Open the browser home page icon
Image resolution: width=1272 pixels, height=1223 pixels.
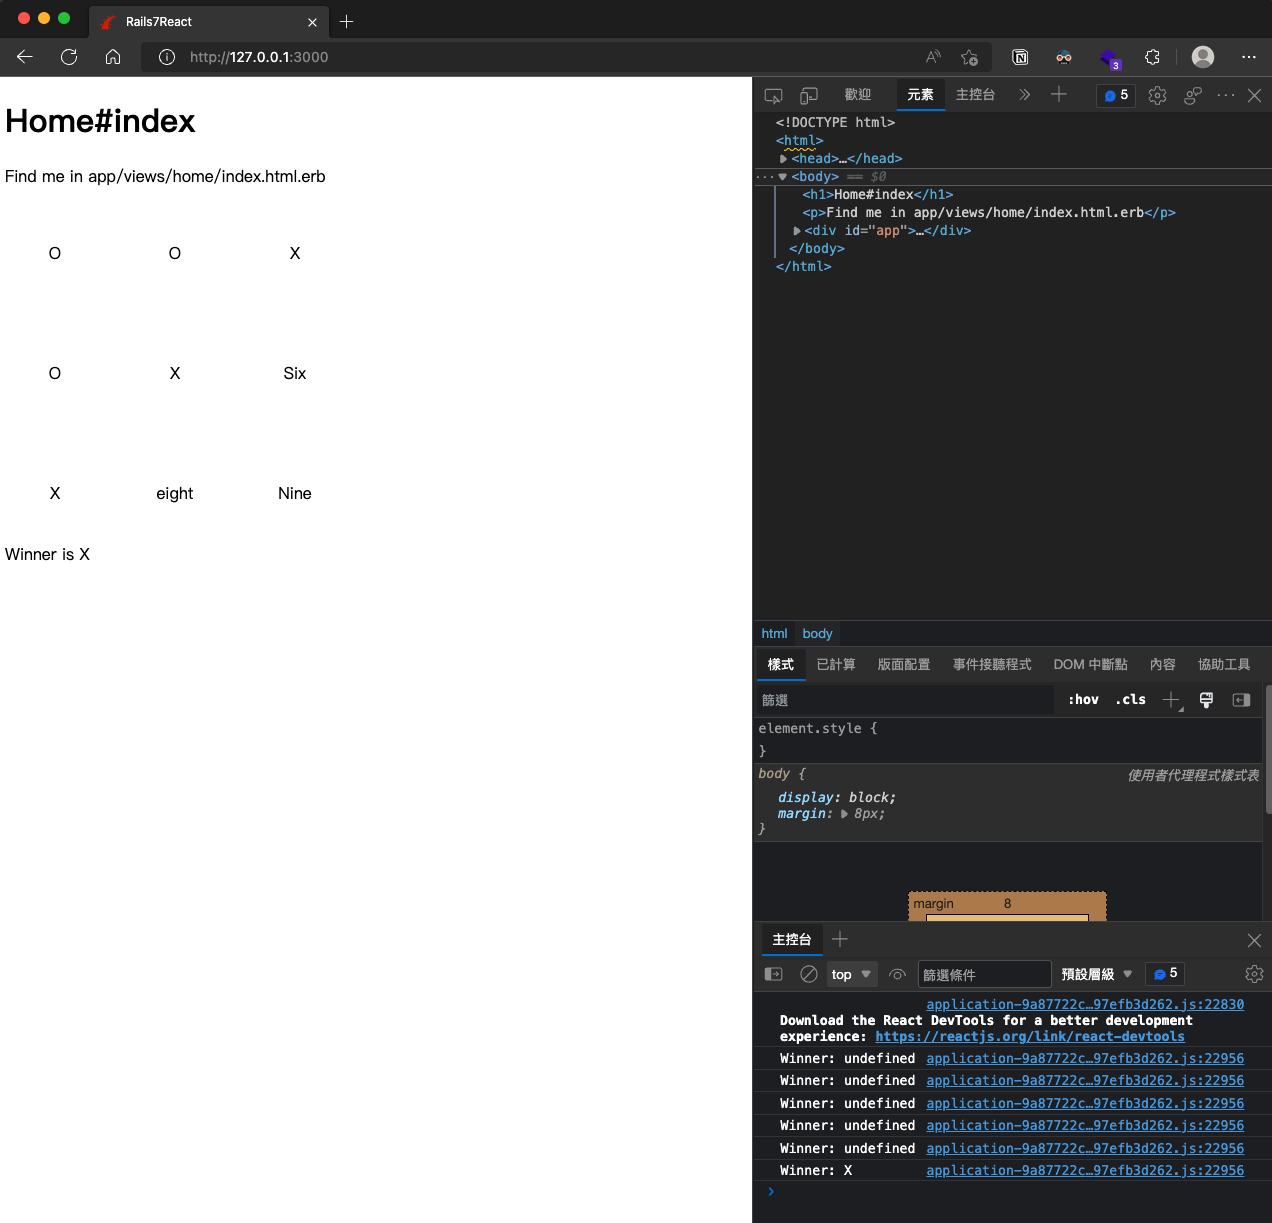[113, 57]
